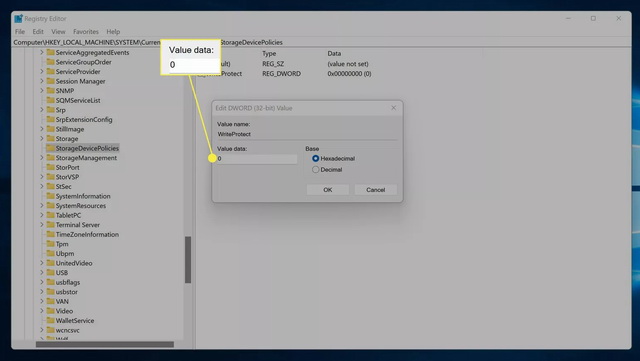
Task: Click the Value data input field
Action: (x=257, y=159)
